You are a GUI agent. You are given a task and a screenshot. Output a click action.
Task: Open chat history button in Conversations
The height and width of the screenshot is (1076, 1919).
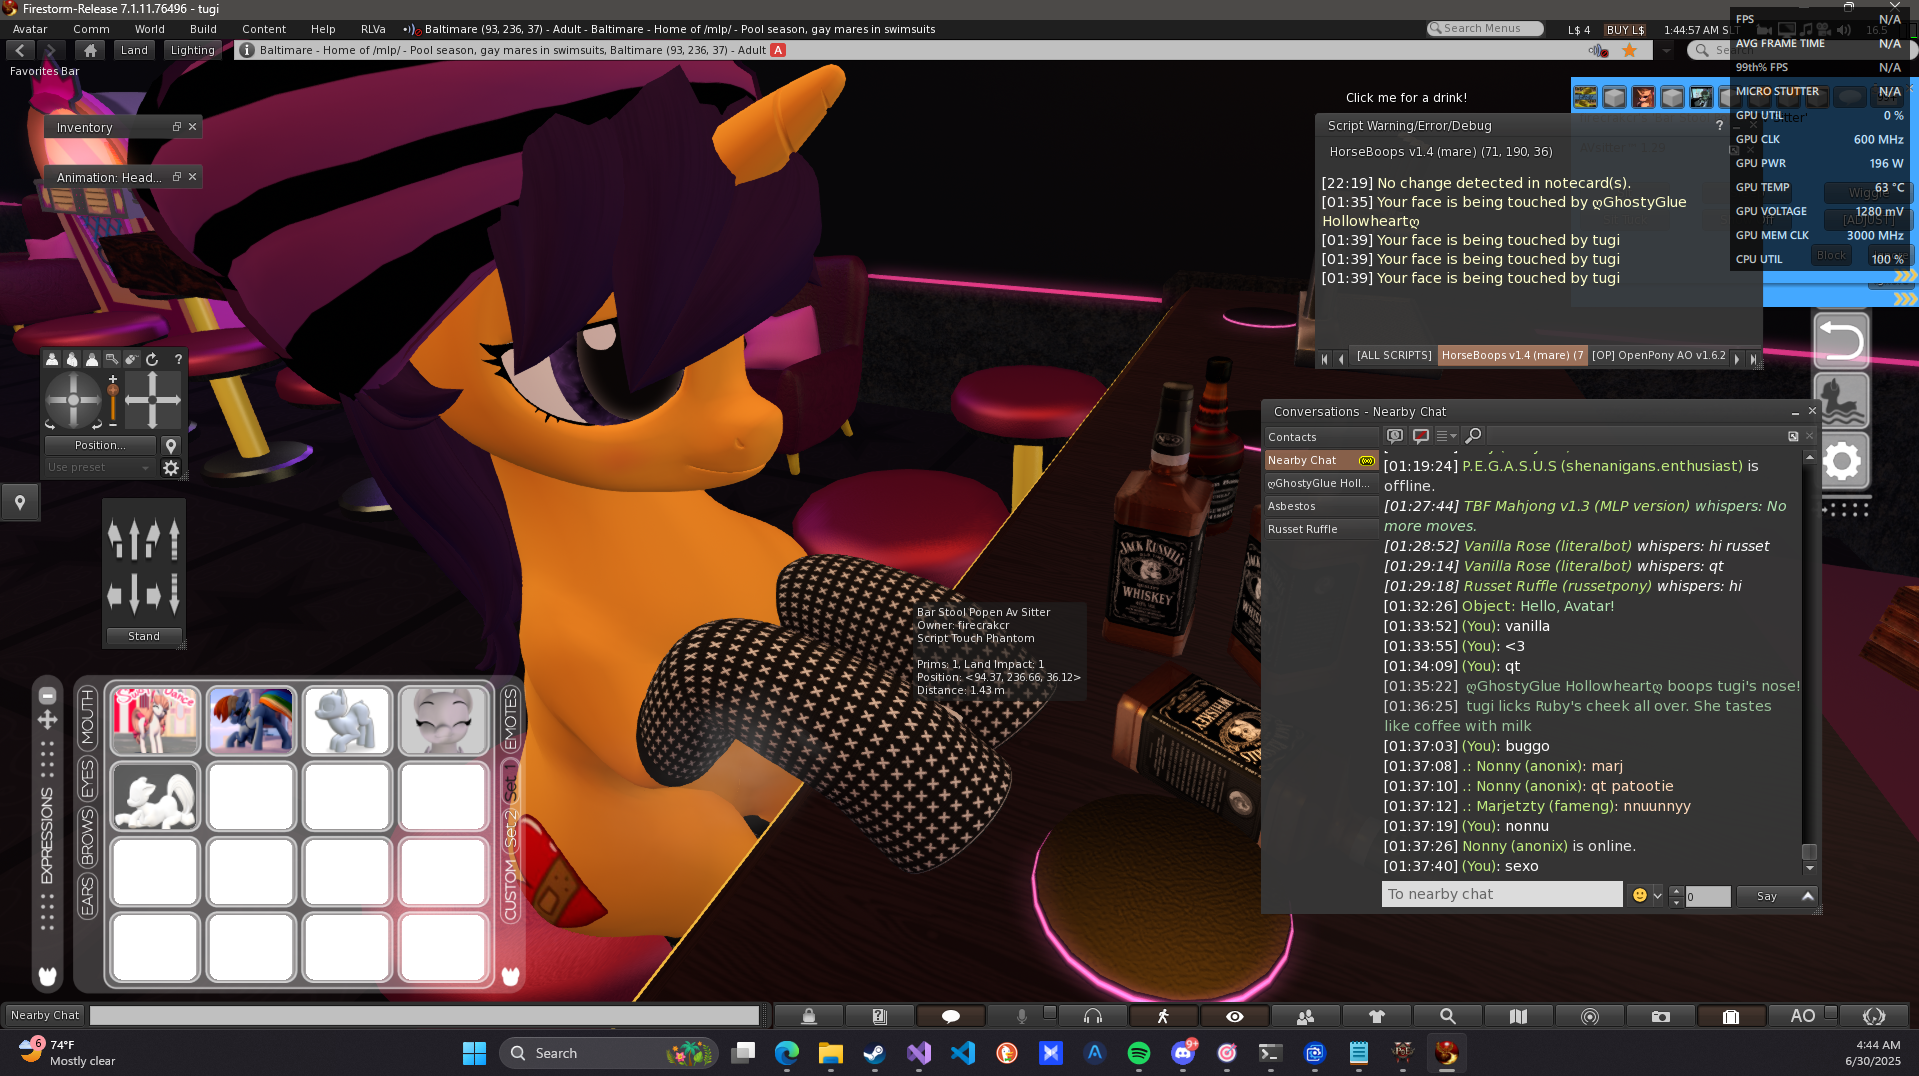click(1395, 436)
